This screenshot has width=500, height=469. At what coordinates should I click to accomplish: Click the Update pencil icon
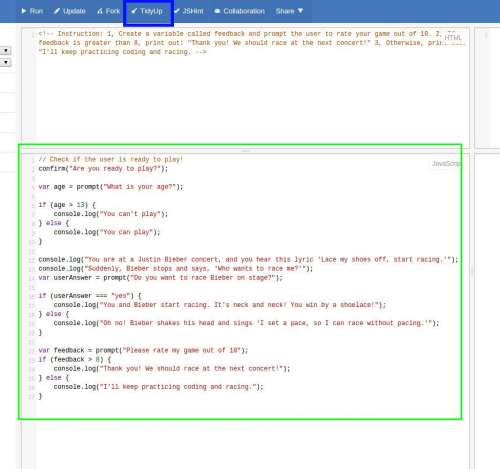pyautogui.click(x=57, y=11)
